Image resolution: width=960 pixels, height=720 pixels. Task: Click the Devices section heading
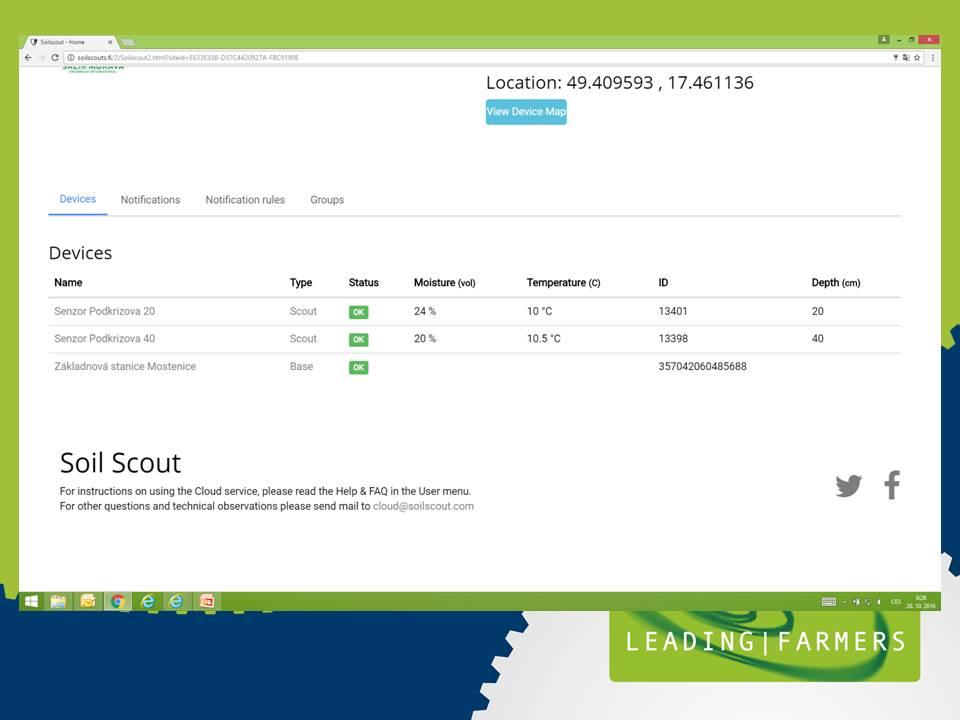[x=80, y=253]
